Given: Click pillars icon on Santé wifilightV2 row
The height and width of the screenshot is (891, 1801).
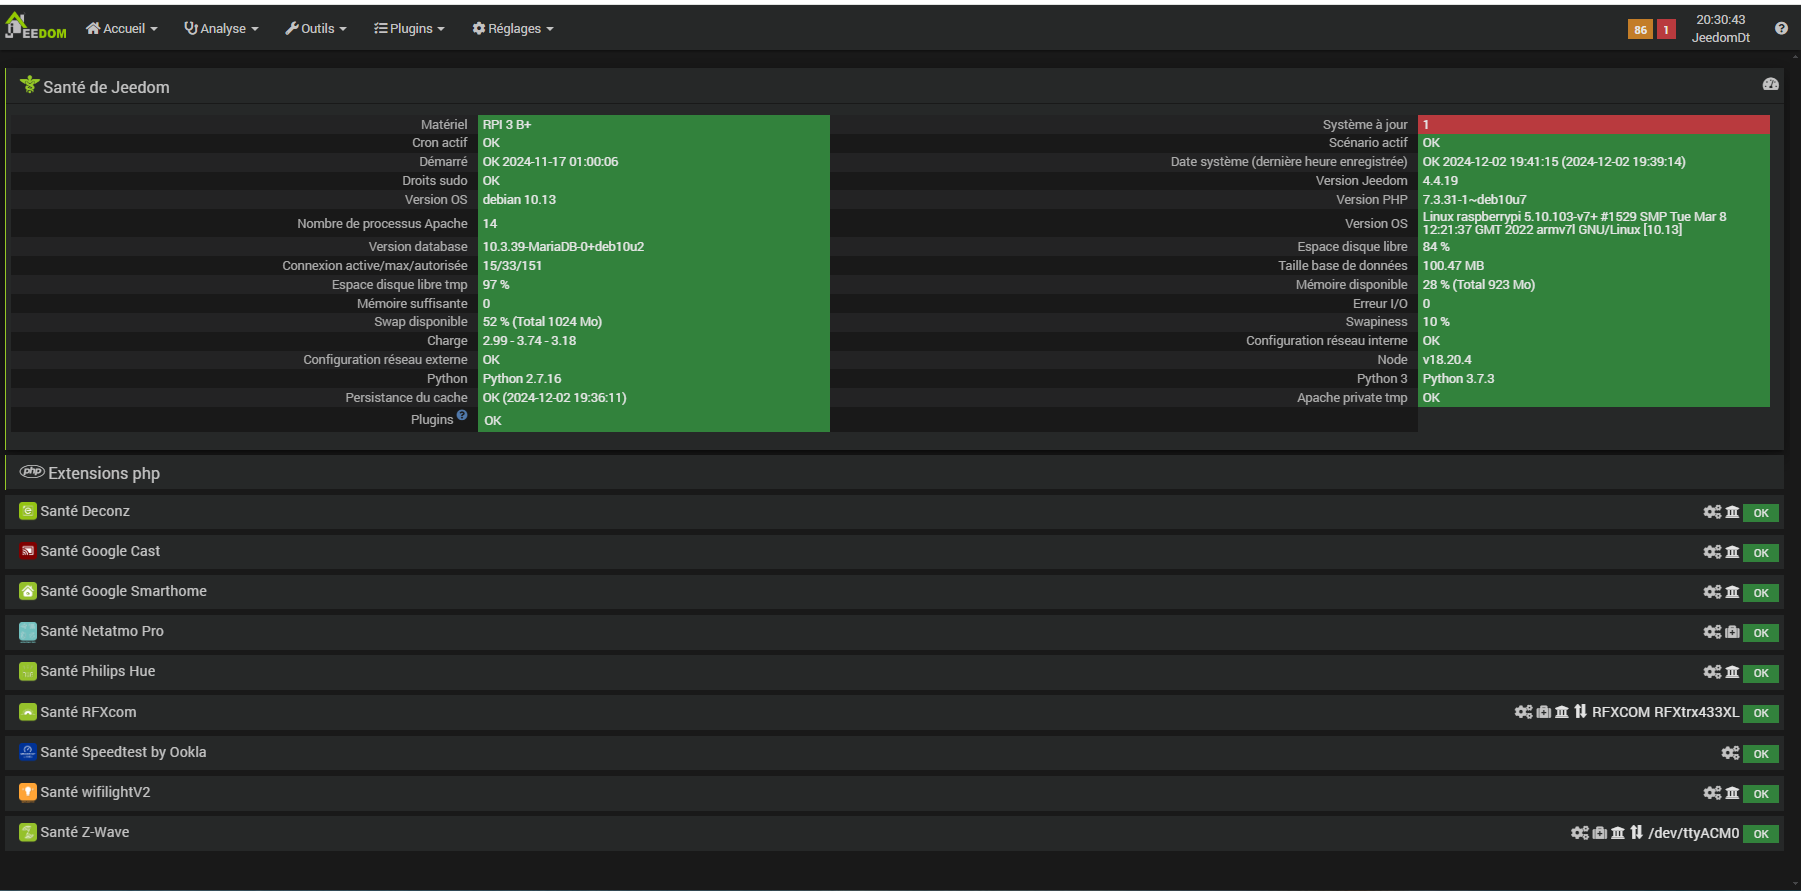Looking at the screenshot, I should pyautogui.click(x=1732, y=793).
